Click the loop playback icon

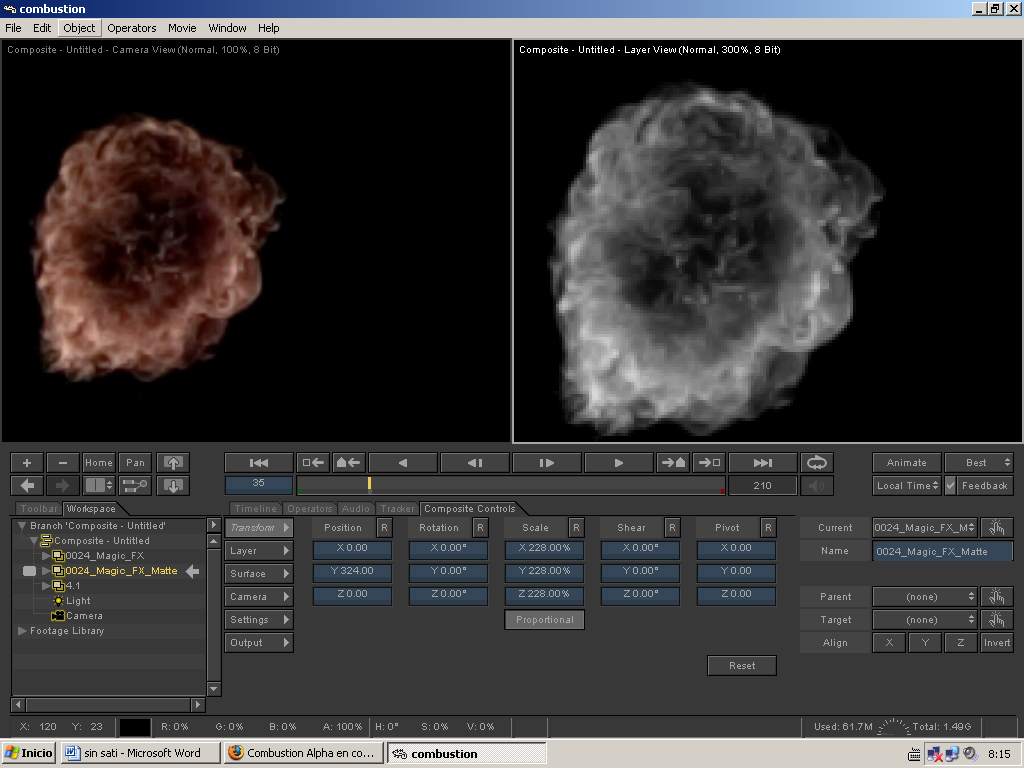pos(817,463)
